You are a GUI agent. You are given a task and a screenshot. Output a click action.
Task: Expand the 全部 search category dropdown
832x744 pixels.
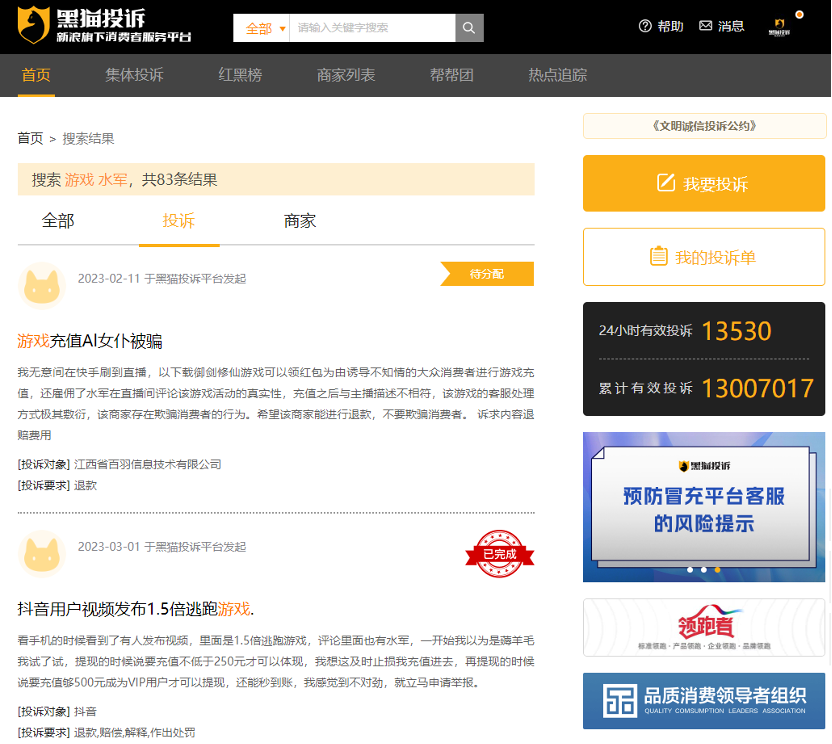pos(262,28)
